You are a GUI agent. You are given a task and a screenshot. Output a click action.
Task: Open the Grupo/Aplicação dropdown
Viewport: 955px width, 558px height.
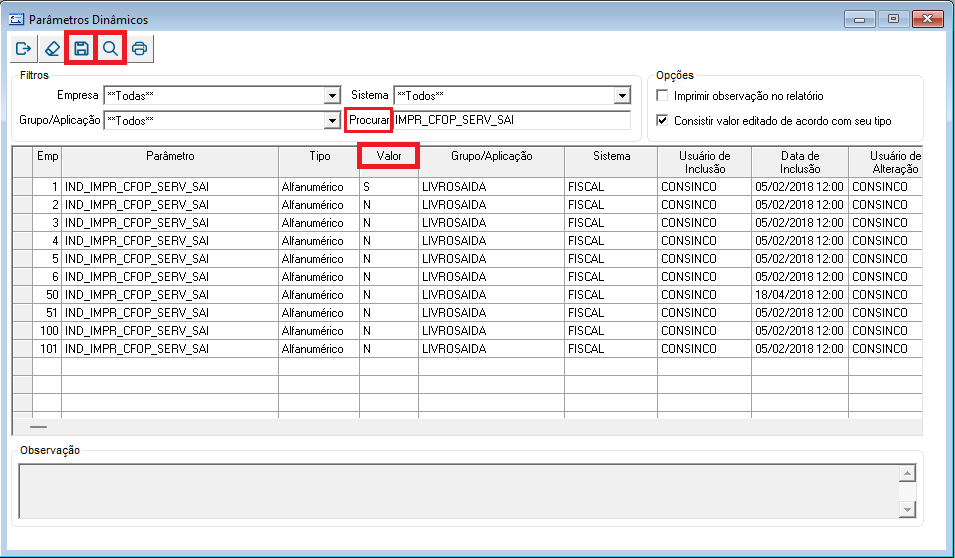coord(332,121)
